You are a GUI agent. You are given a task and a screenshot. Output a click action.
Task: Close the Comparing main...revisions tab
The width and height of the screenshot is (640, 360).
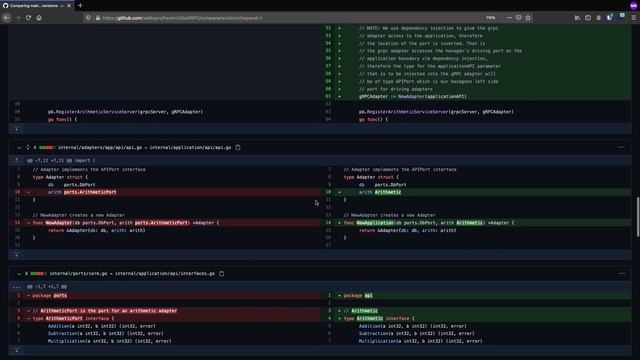[69, 6]
